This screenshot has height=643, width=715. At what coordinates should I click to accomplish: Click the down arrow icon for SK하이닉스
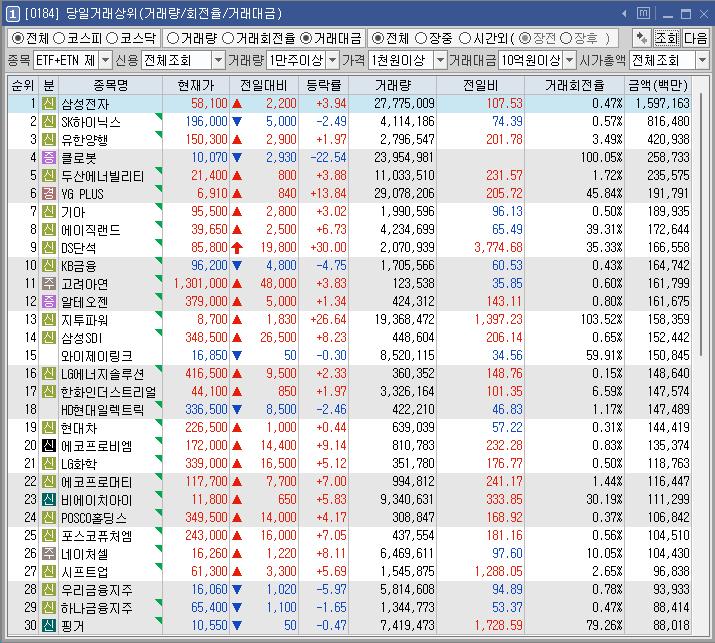point(237,122)
